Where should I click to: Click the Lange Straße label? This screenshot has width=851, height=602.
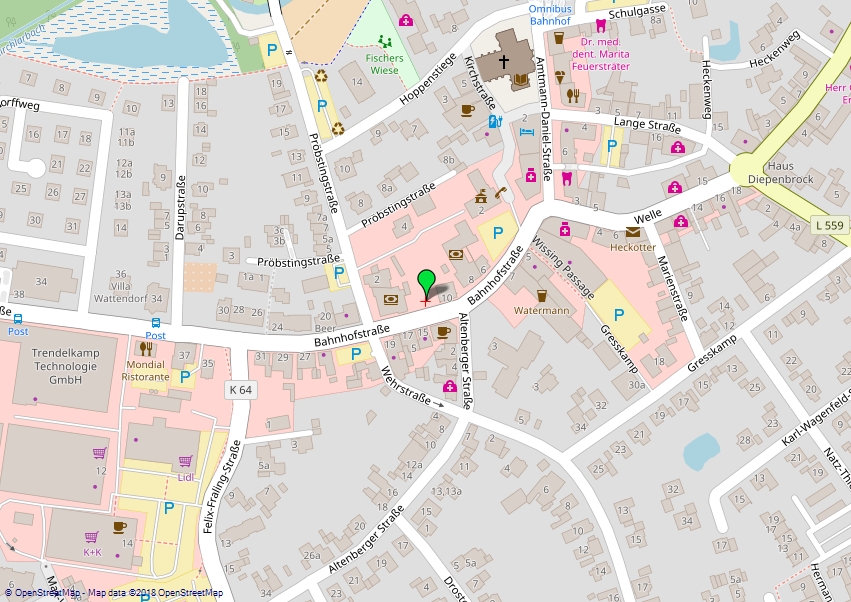coord(647,125)
